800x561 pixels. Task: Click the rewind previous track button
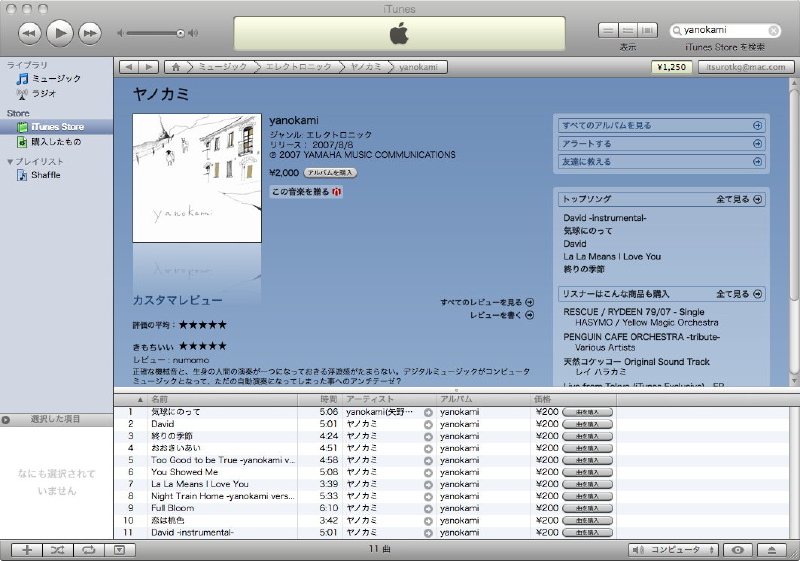point(30,34)
